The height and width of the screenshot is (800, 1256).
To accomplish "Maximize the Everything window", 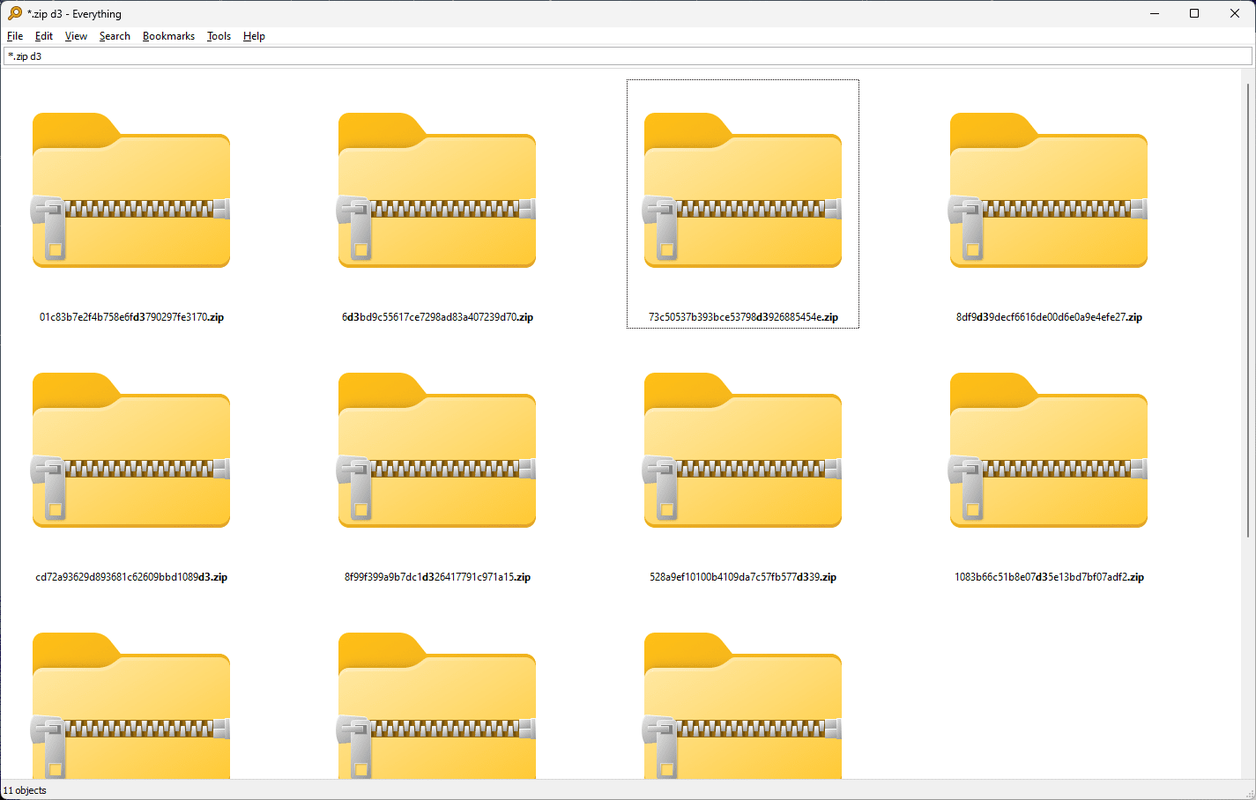I will (x=1194, y=14).
